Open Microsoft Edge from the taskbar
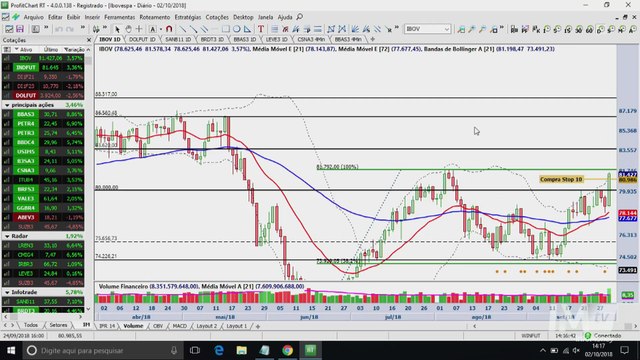640x360 pixels. click(219, 350)
